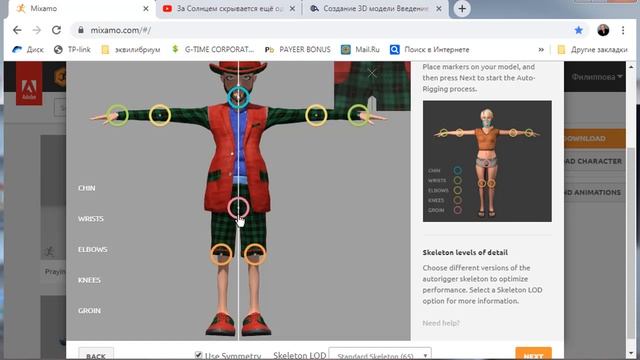Click the WRISTS label

91,219
